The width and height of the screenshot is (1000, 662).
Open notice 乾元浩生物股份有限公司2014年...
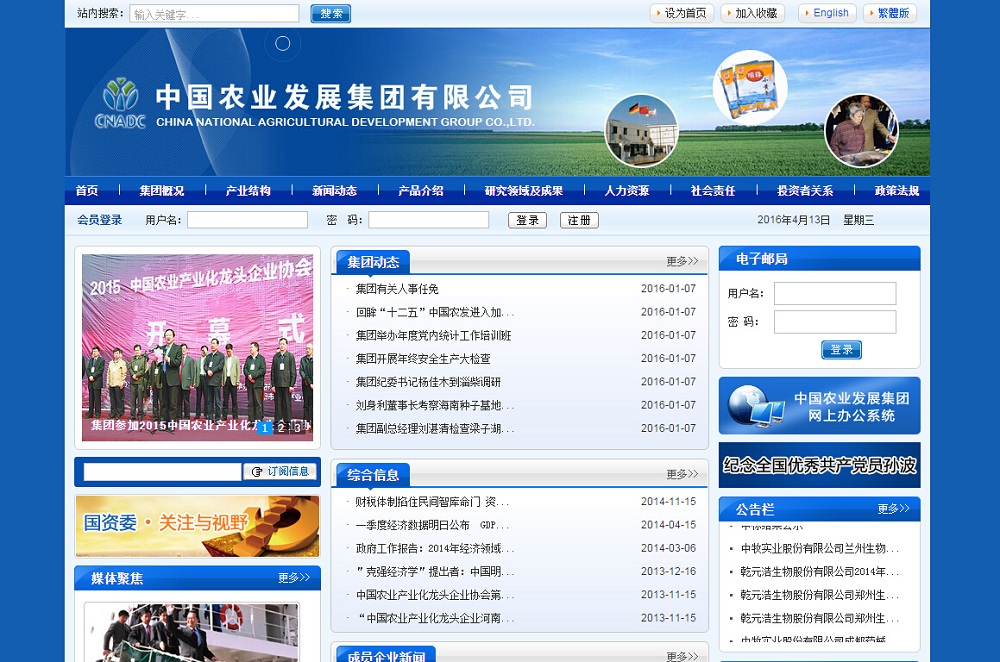click(820, 571)
